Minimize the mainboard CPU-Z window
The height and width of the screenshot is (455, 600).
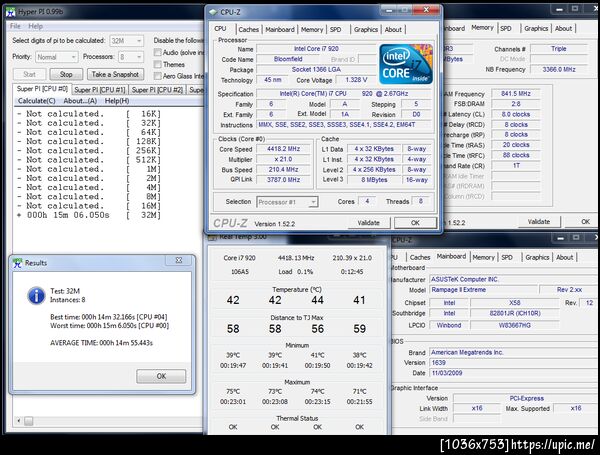tap(561, 238)
